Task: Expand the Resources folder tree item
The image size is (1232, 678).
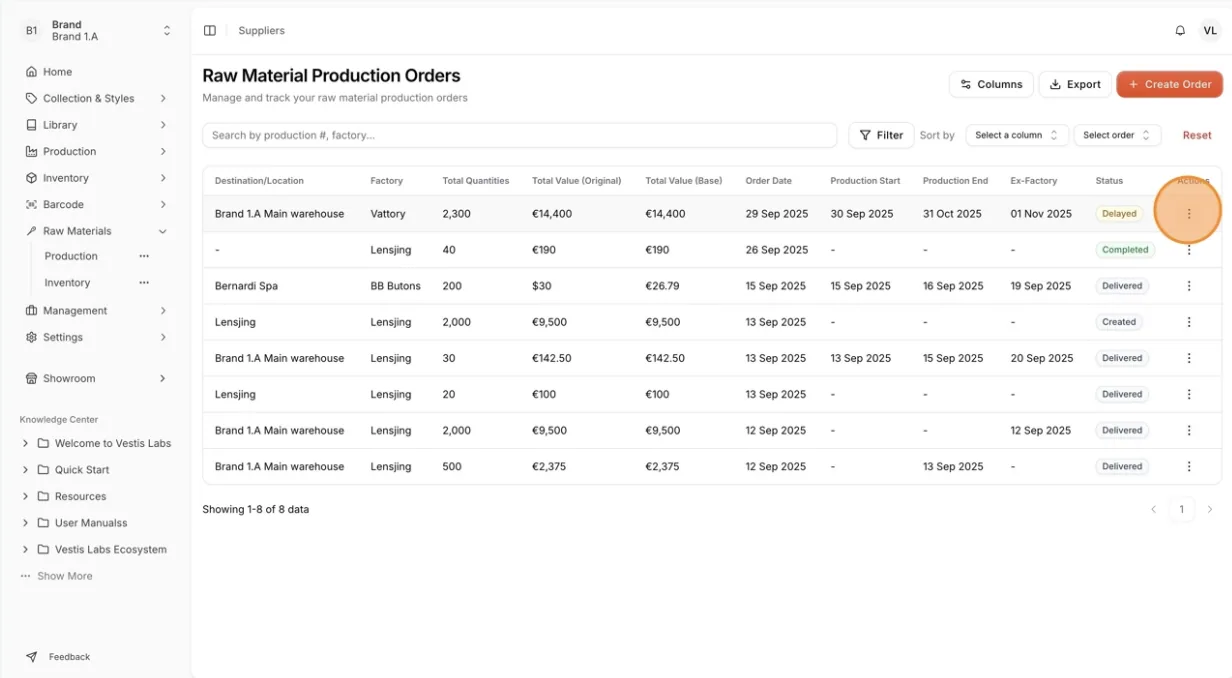Action: click(x=25, y=496)
